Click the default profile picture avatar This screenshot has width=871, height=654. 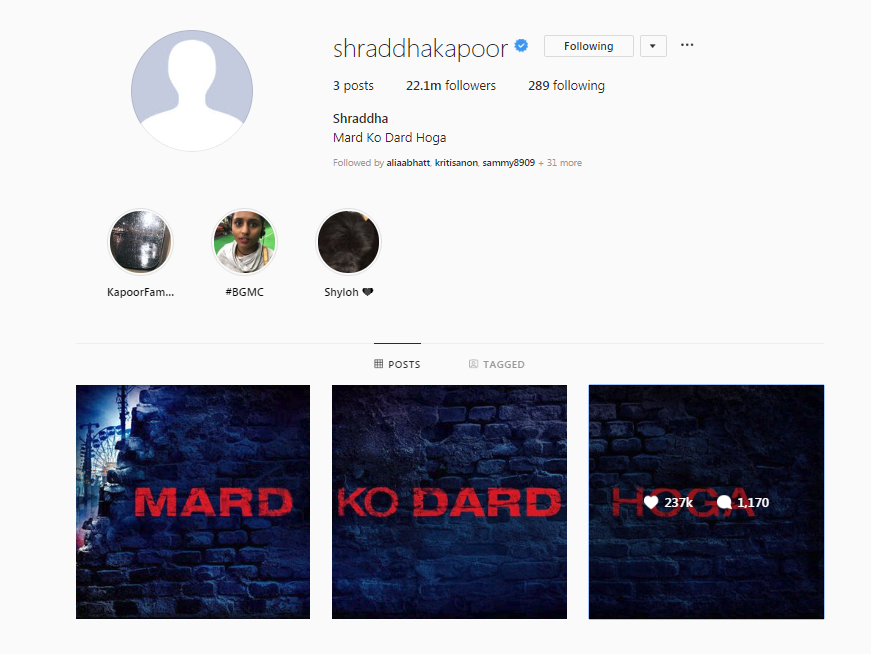tap(192, 91)
